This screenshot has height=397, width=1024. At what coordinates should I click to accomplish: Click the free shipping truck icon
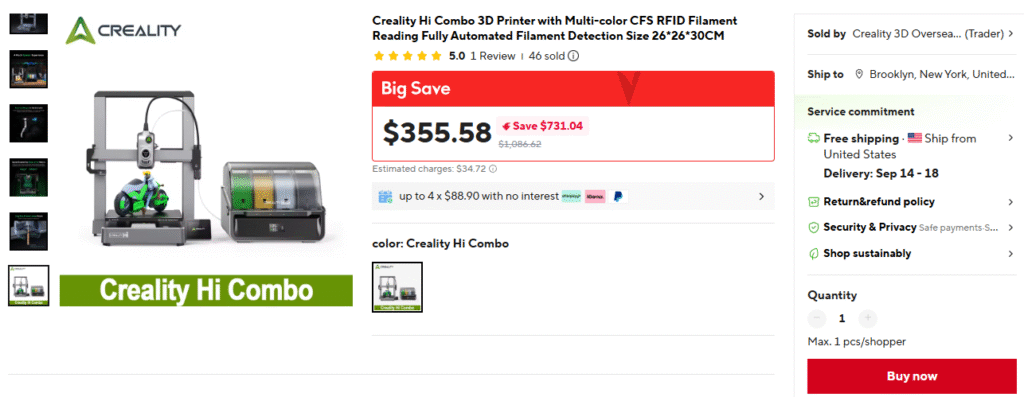click(814, 138)
